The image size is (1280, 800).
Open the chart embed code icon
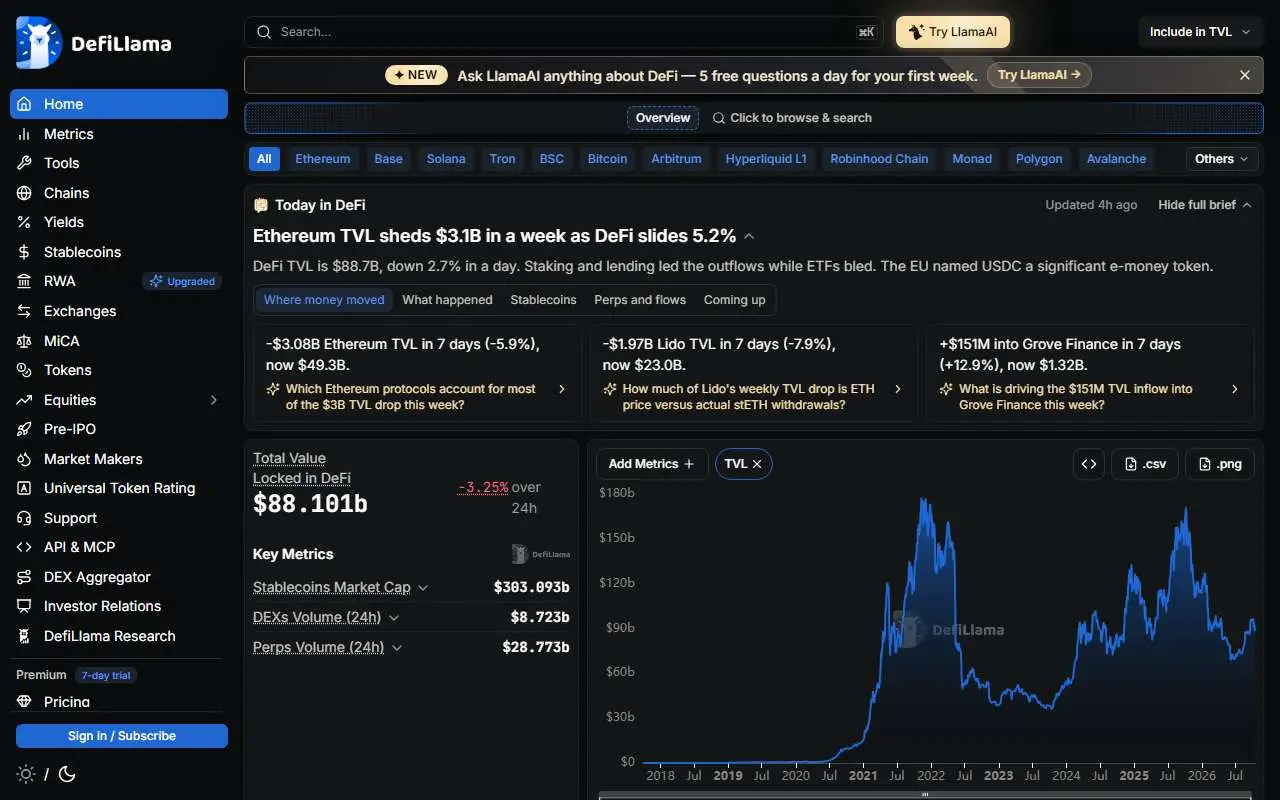click(x=1089, y=464)
